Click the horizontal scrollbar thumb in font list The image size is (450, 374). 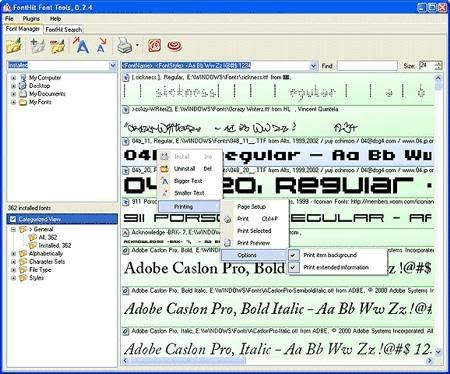click(187, 360)
